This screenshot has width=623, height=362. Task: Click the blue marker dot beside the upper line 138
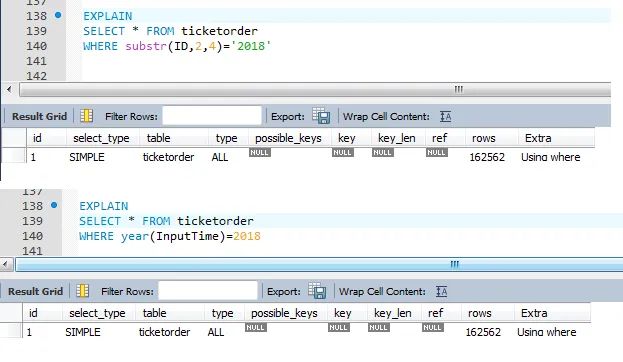(x=58, y=15)
